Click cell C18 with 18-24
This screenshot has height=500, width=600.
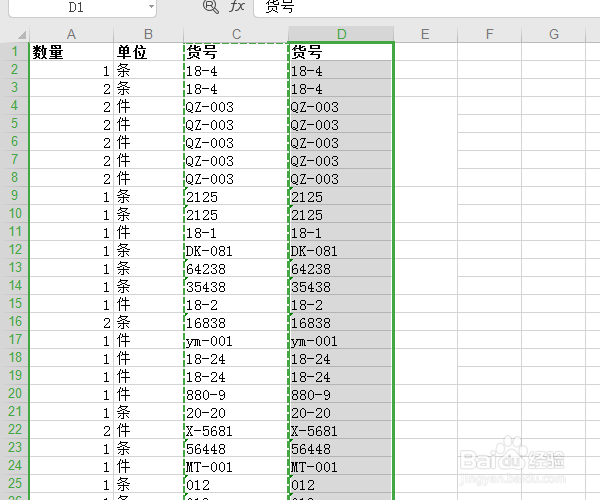(236, 358)
